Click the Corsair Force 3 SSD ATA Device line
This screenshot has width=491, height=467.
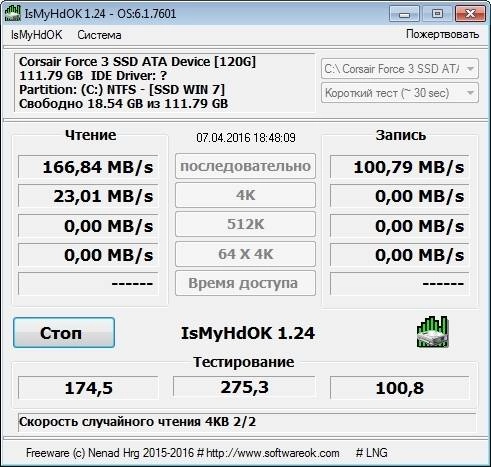(137, 62)
